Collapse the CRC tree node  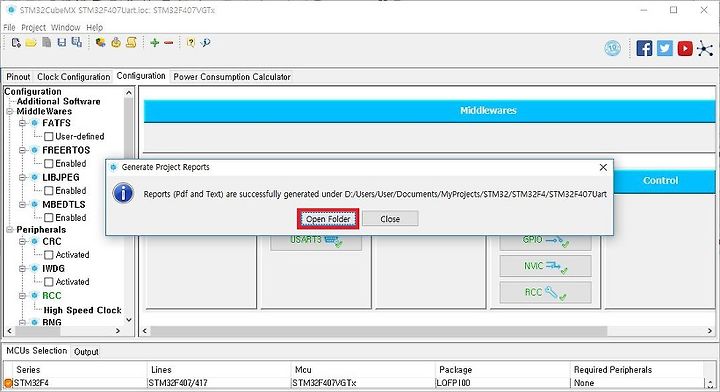22,241
